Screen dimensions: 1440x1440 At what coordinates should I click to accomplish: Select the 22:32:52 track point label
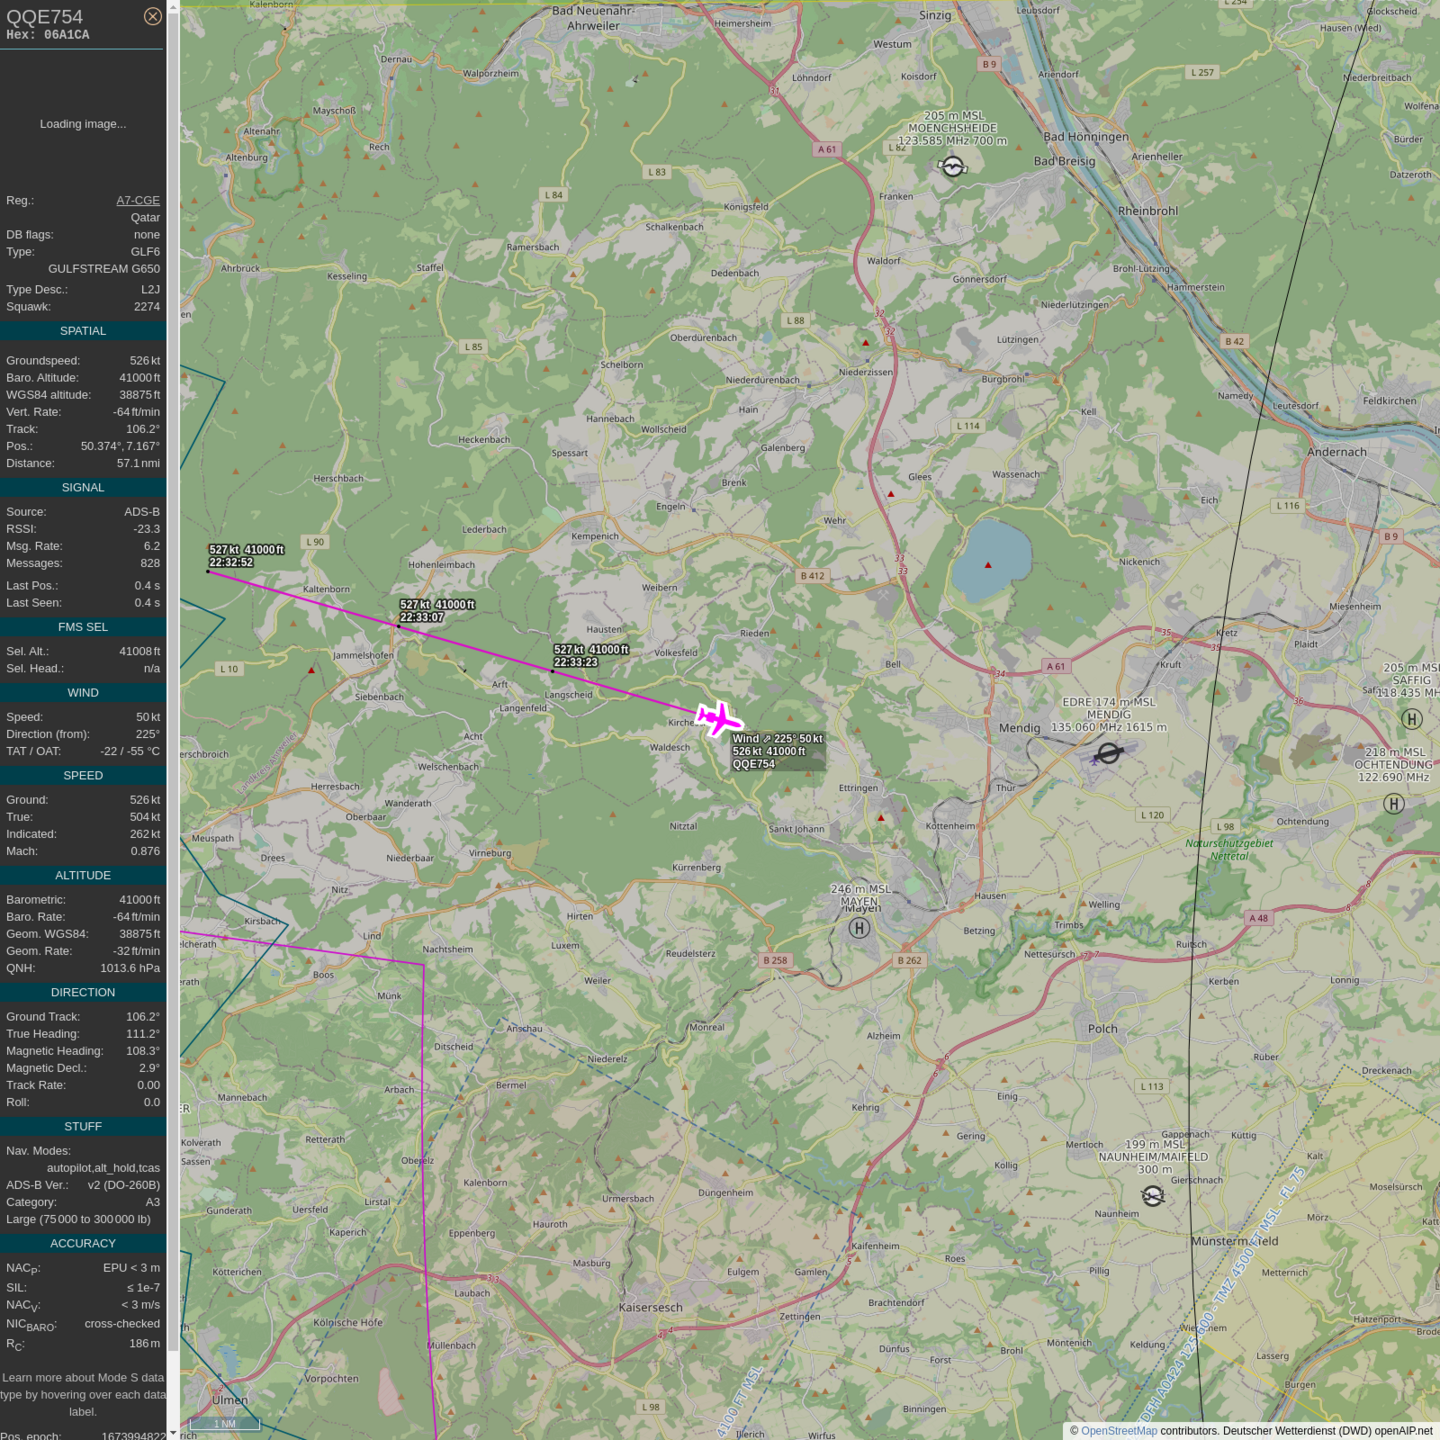pos(246,556)
